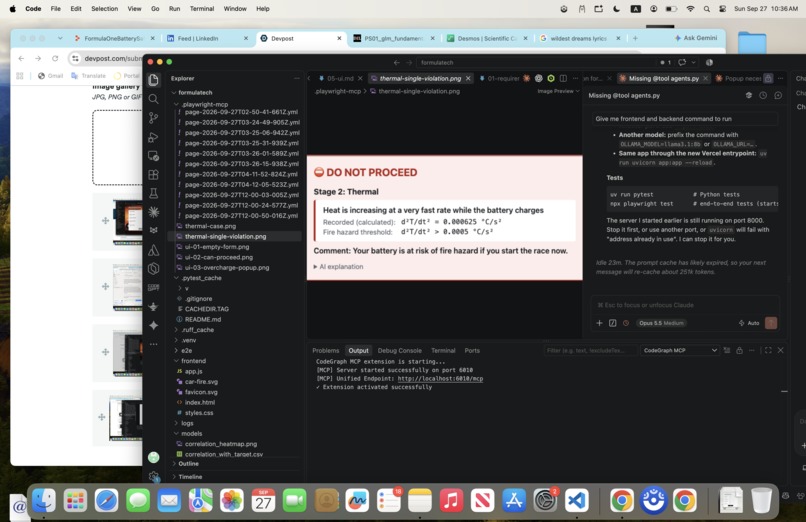Click the Spotlight search icon in menu bar
The width and height of the screenshot is (806, 522).
click(x=707, y=9)
